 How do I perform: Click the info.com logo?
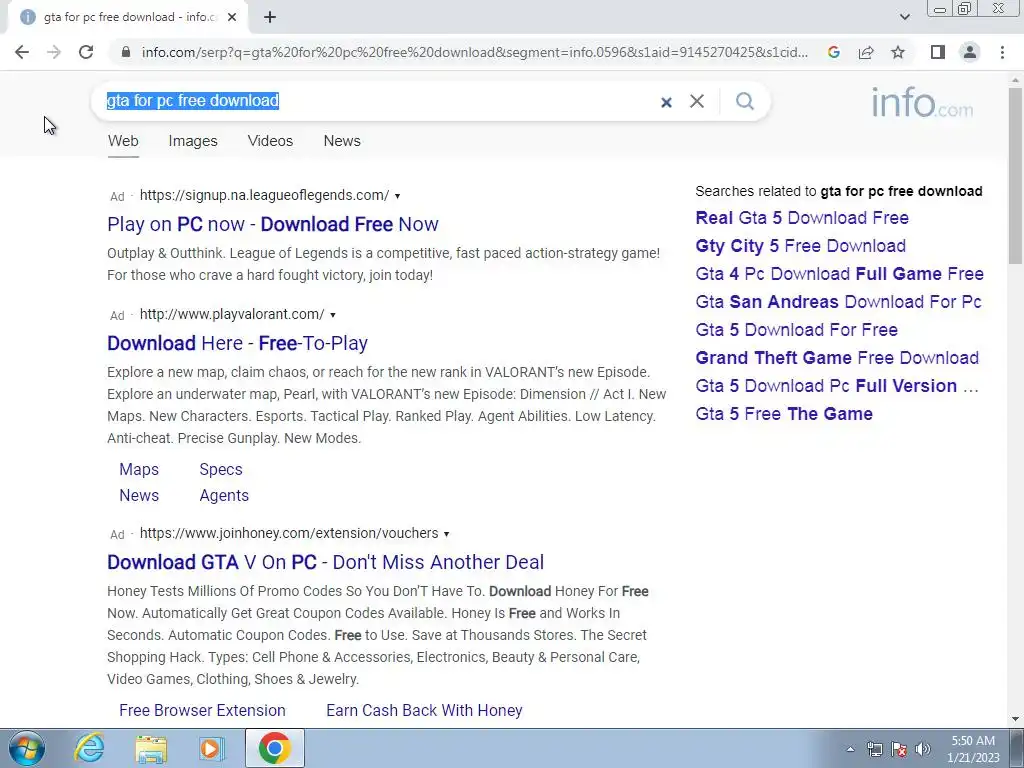(921, 103)
